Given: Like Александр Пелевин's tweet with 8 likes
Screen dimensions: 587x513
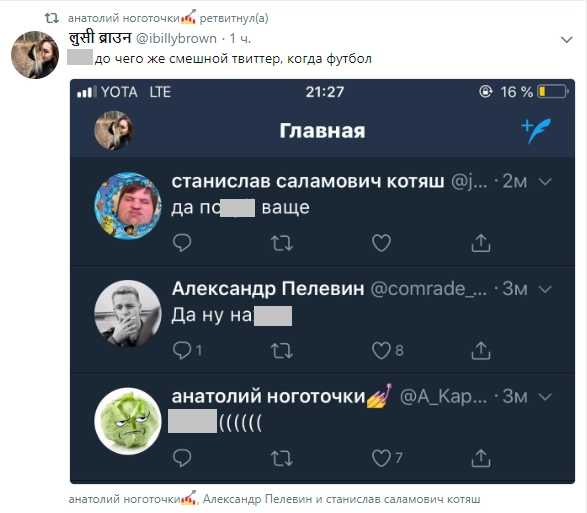Looking at the screenshot, I should pyautogui.click(x=381, y=351).
